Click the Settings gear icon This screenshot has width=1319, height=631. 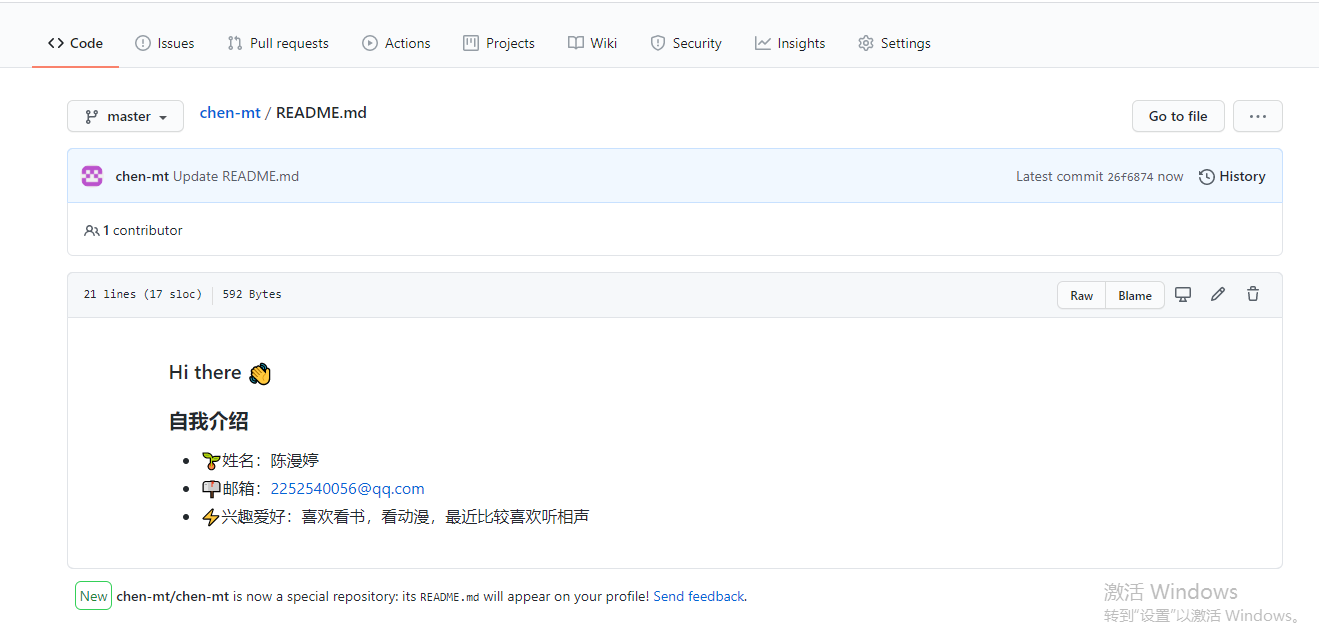866,43
